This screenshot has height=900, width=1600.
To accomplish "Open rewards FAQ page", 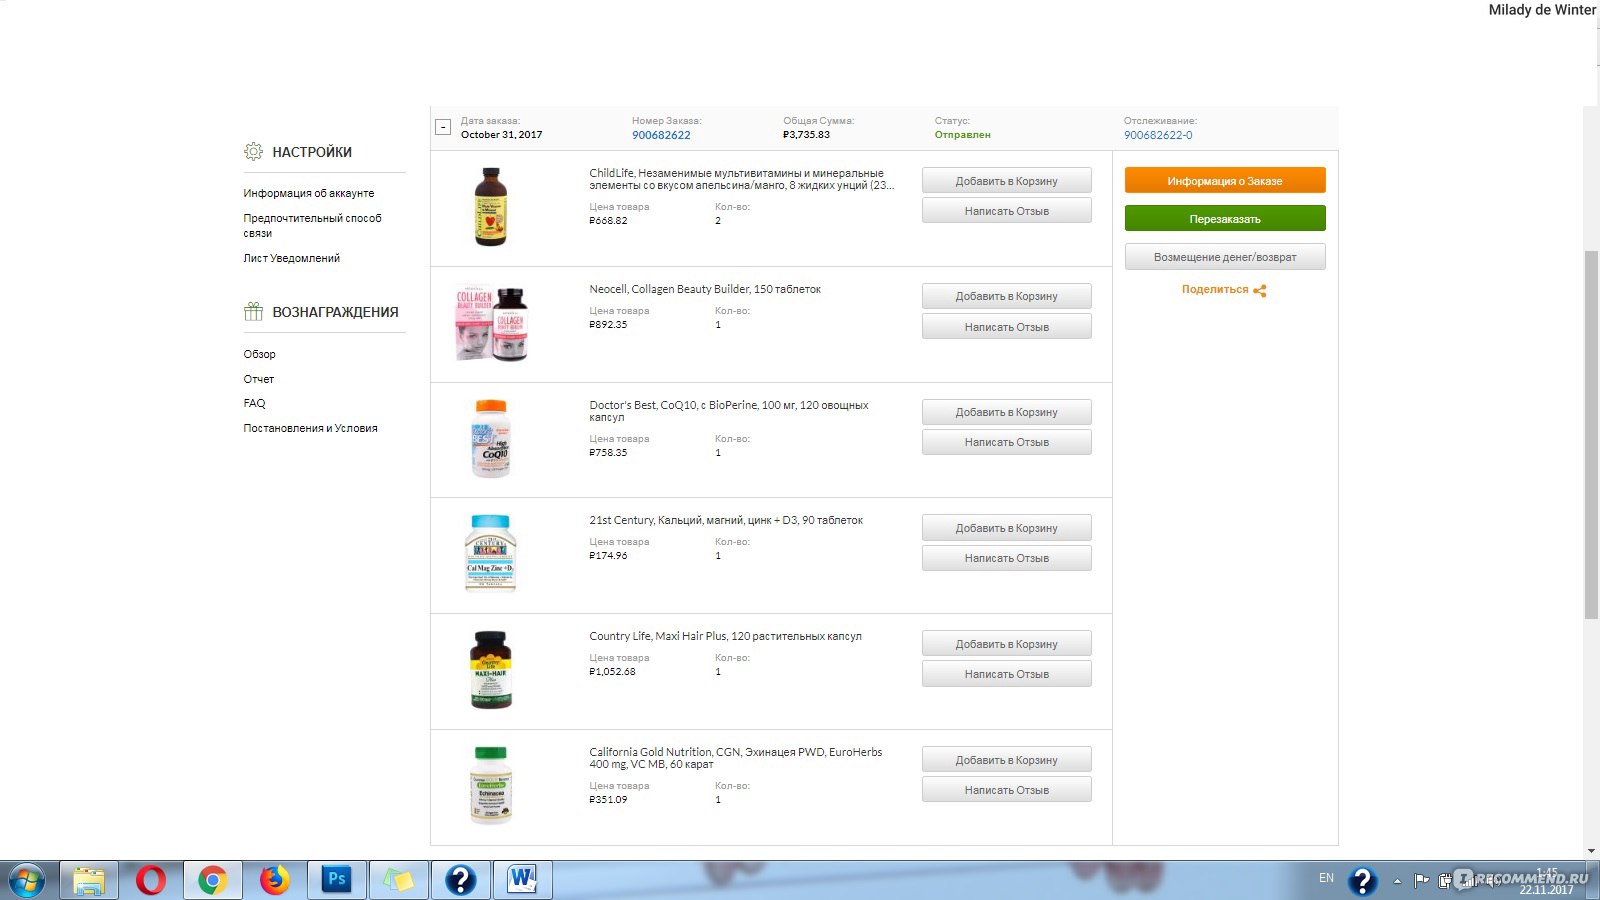I will point(254,403).
